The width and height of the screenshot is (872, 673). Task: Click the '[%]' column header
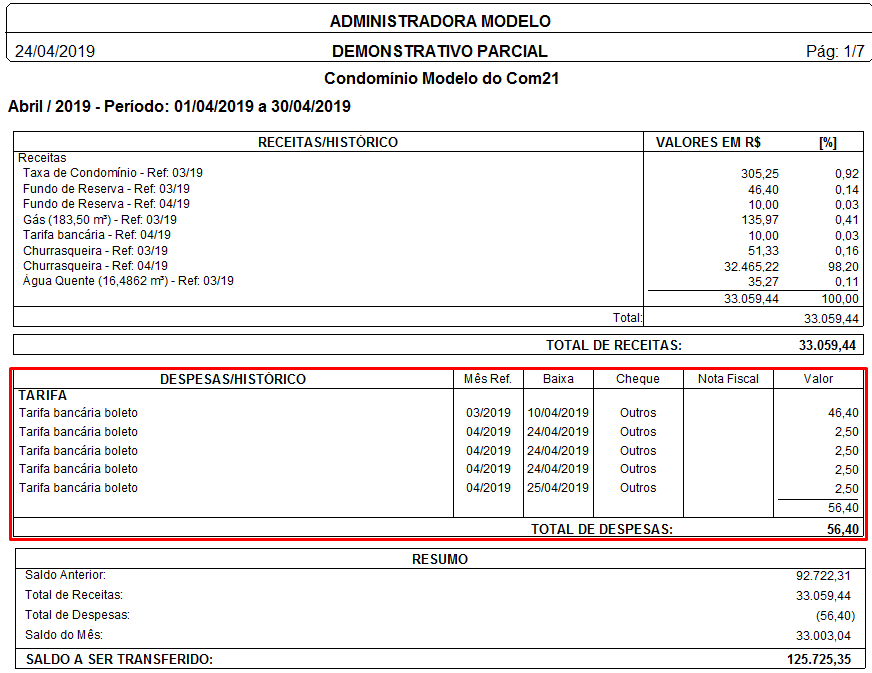(828, 142)
